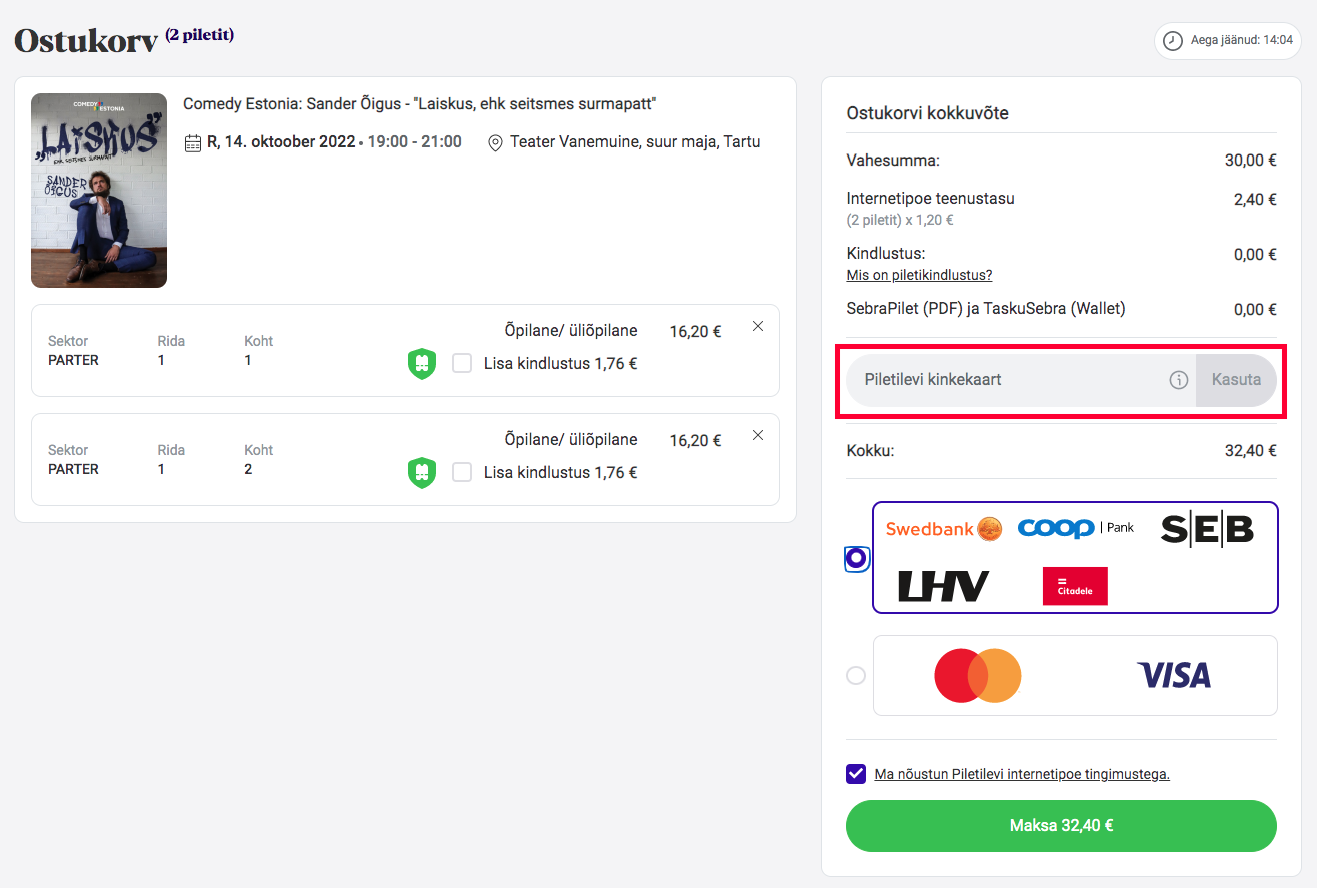Click the SEB bank logo
Screen dimensions: 1317x888
1207,529
